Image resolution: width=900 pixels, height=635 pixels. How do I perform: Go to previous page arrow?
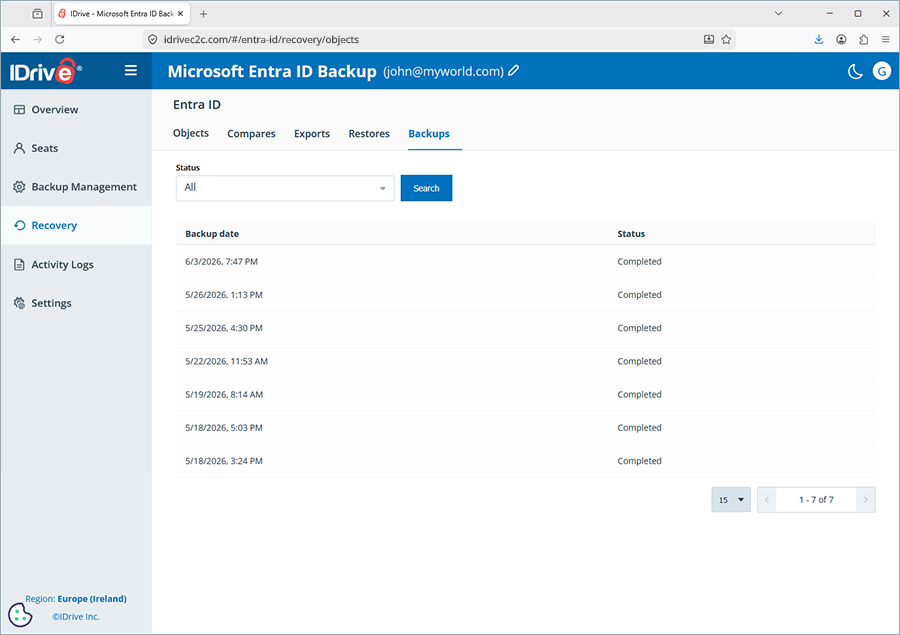[767, 500]
